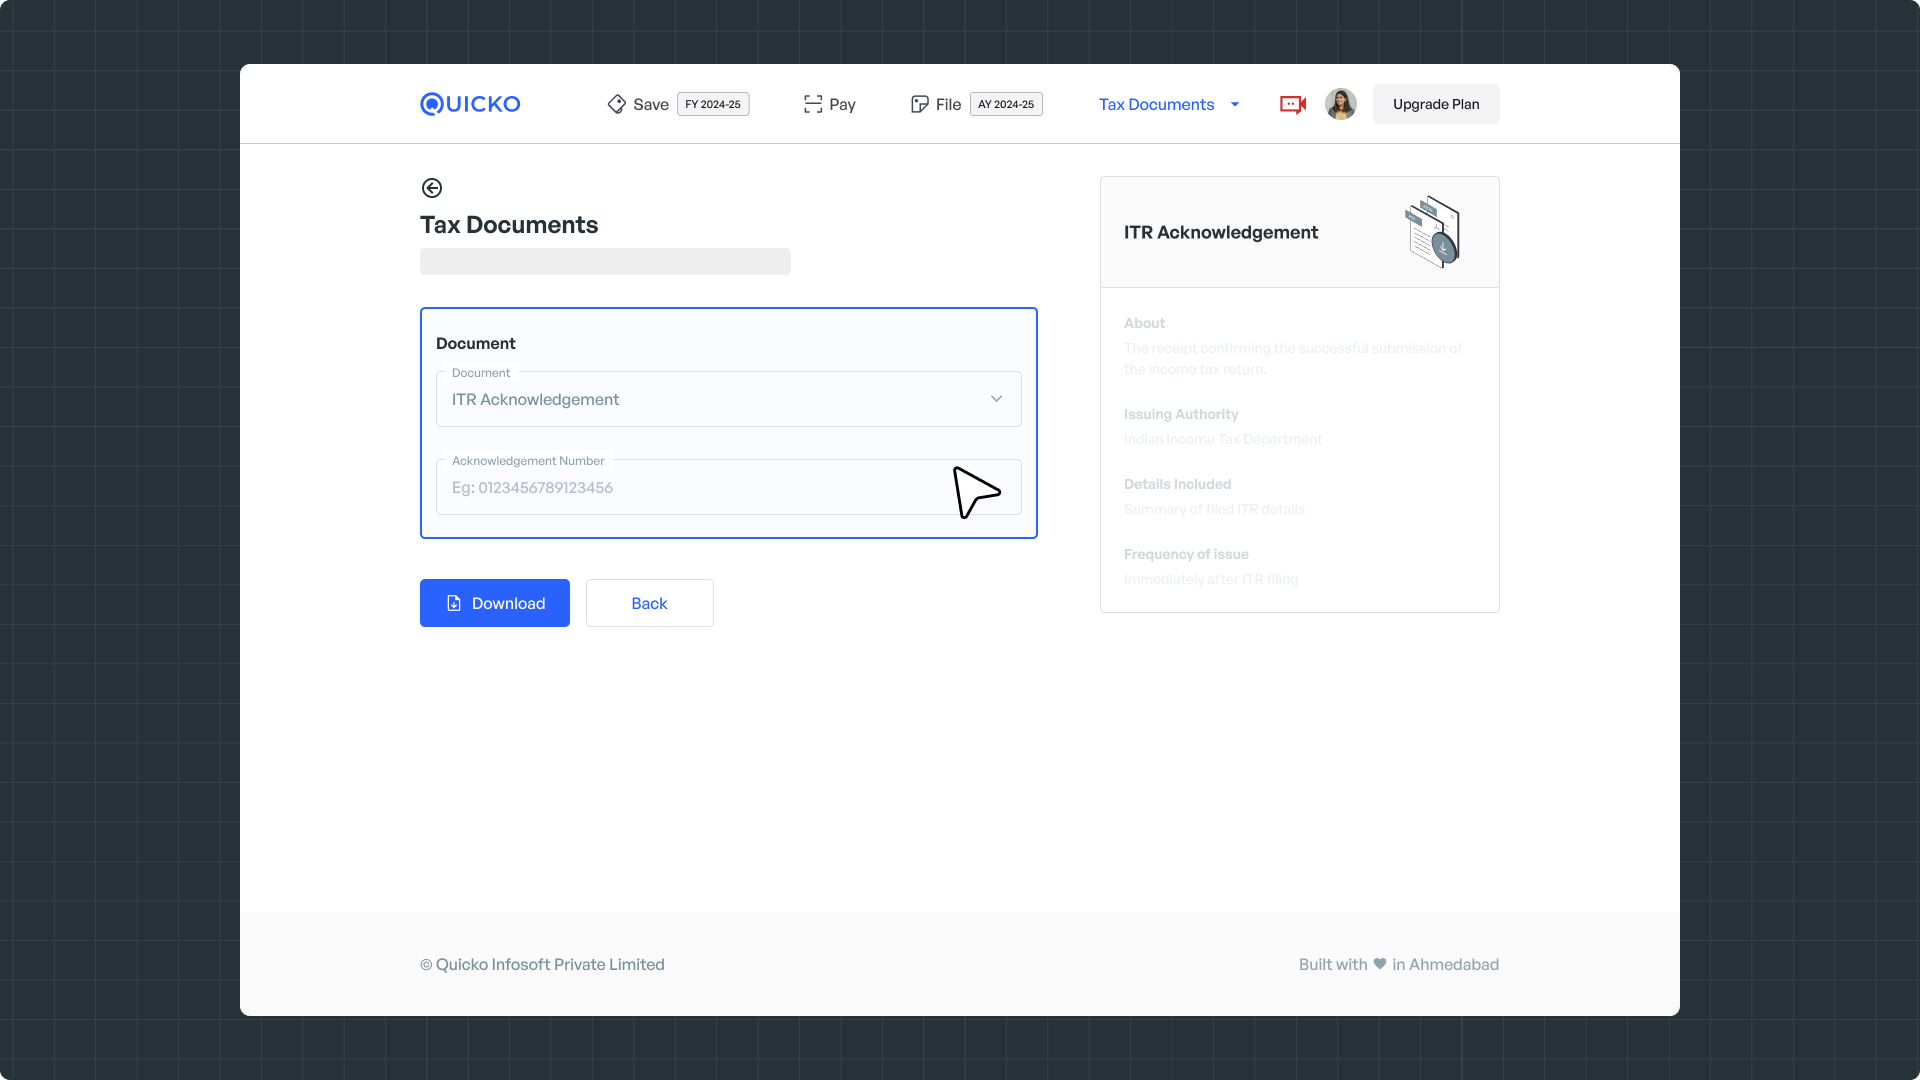Click the red video camera icon
This screenshot has height=1080, width=1920.
1292,104
